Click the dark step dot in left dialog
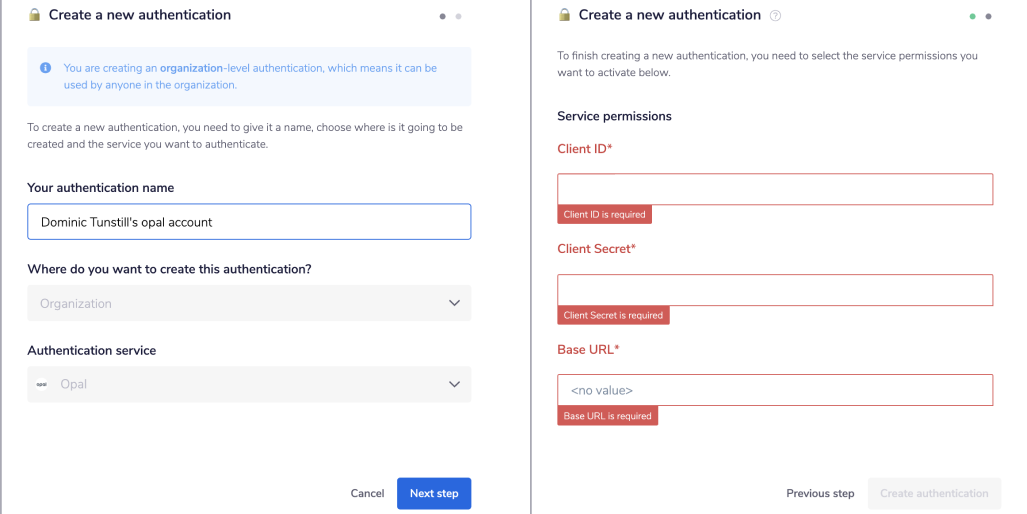Image resolution: width=1027 pixels, height=514 pixels. click(442, 16)
